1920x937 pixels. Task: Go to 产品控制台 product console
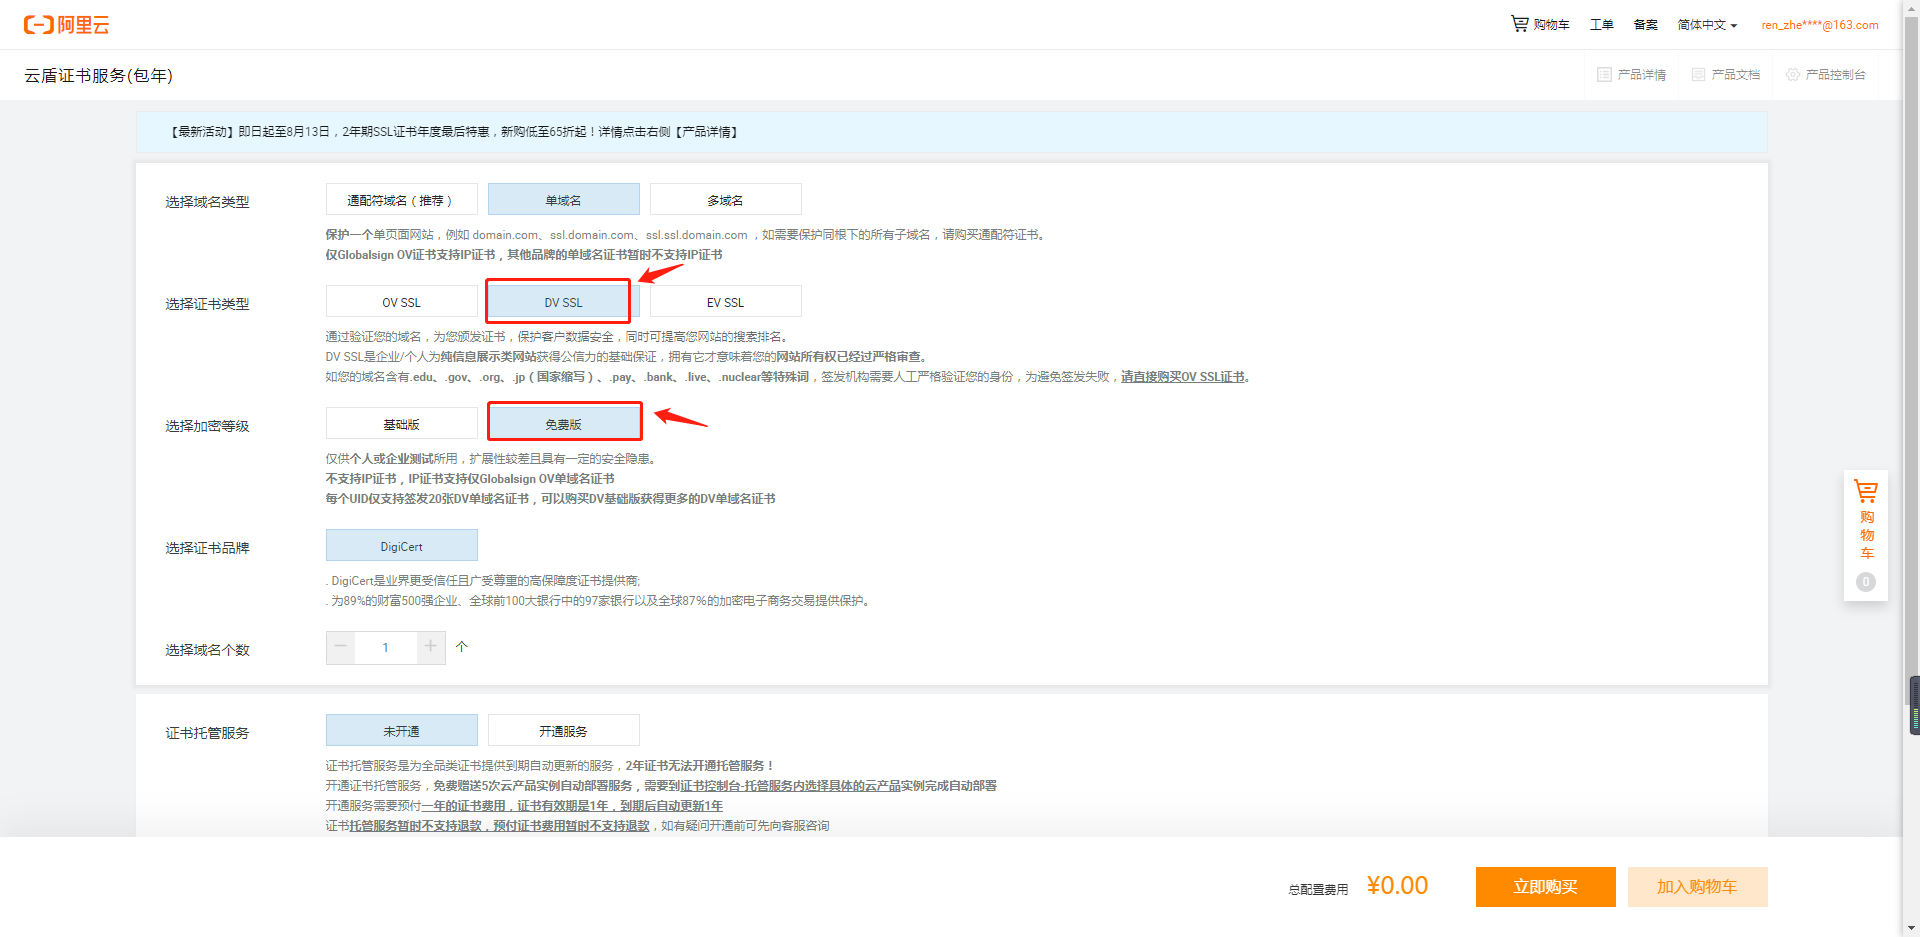click(x=1826, y=75)
